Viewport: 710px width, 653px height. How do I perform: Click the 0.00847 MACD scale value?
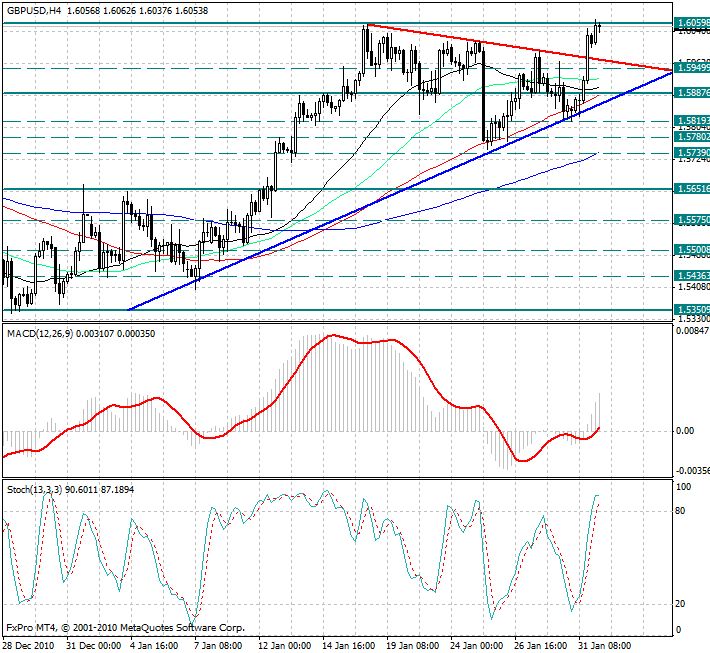click(x=692, y=331)
